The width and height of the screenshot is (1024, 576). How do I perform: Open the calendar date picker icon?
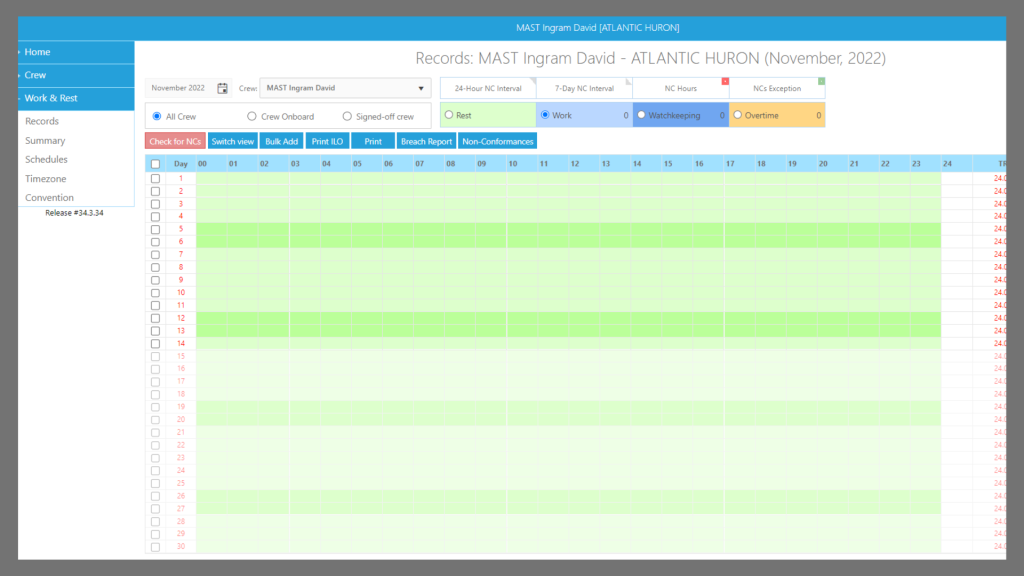coord(222,88)
